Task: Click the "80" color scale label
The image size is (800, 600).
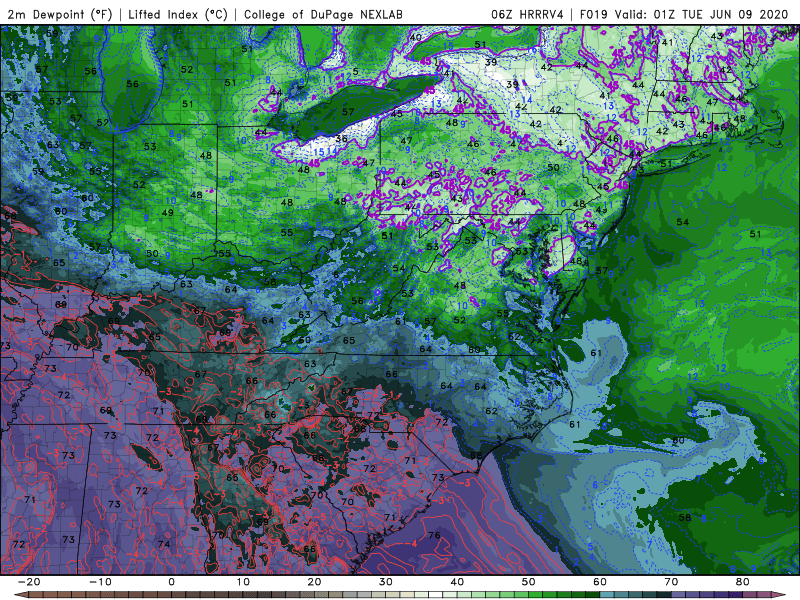Action: point(743,582)
